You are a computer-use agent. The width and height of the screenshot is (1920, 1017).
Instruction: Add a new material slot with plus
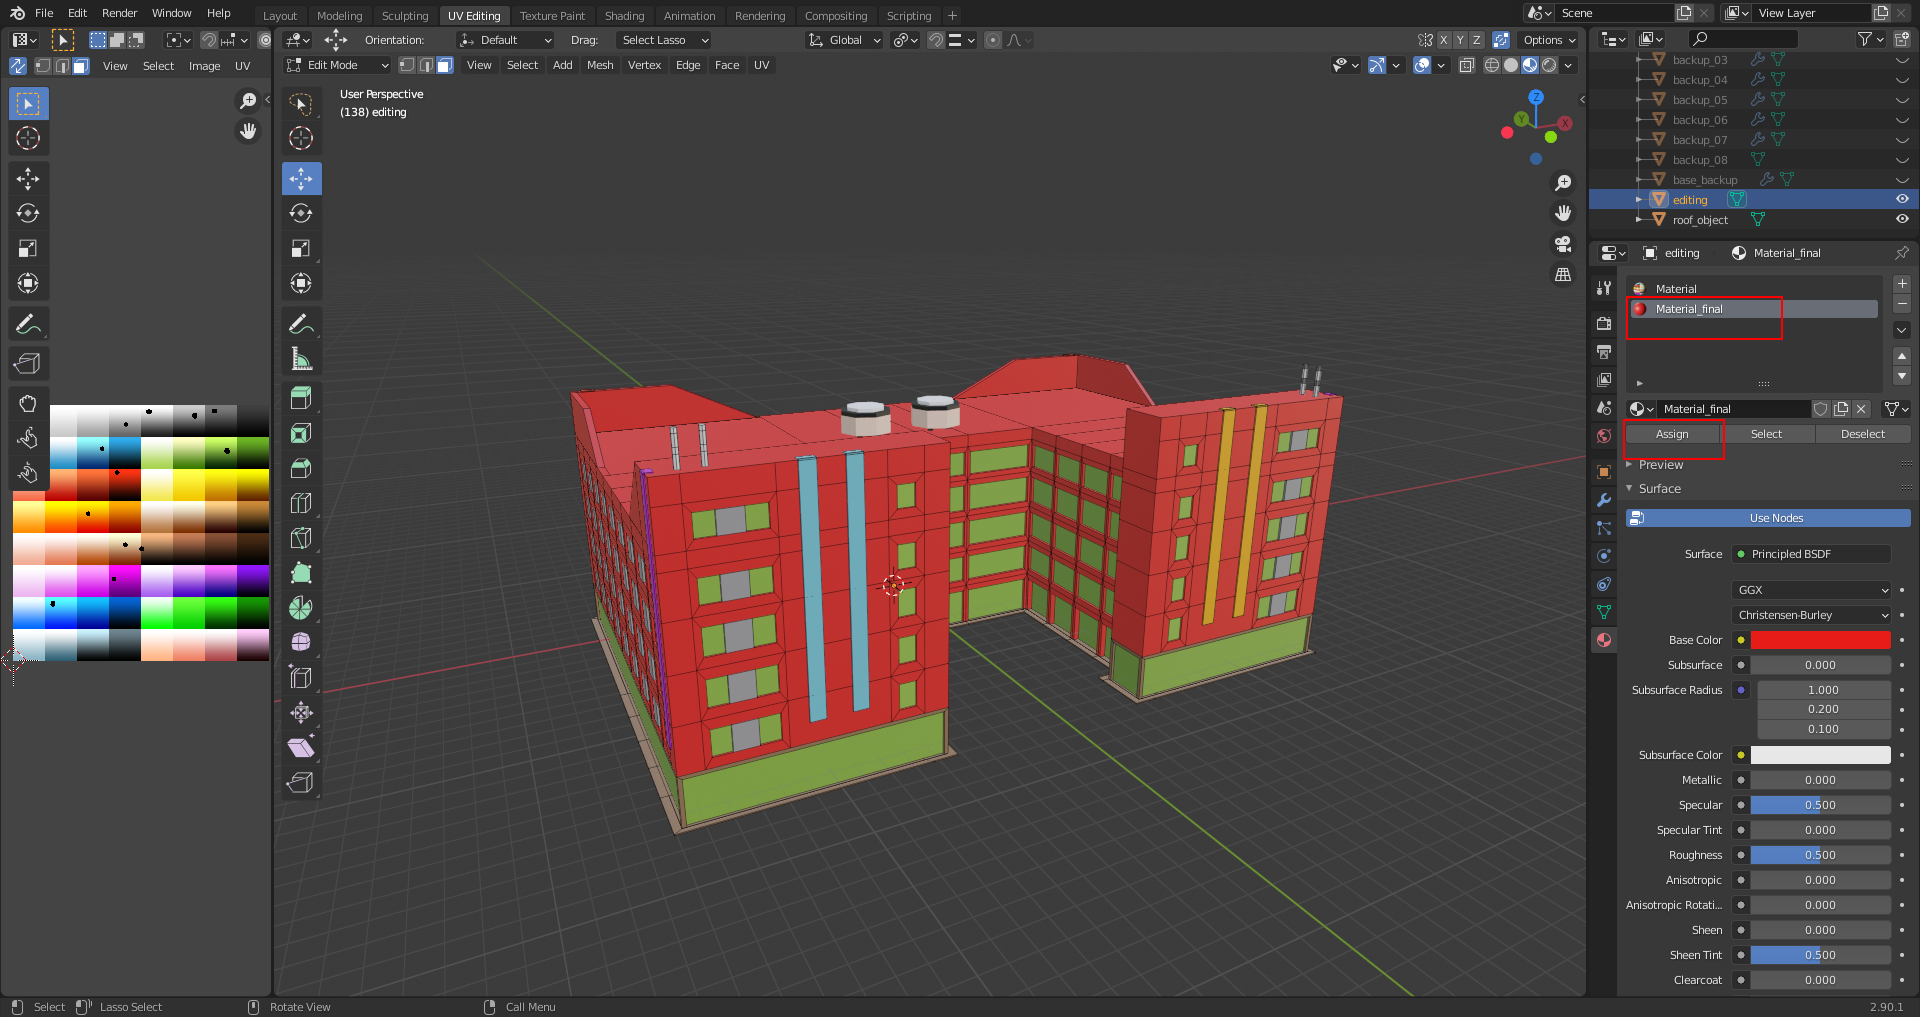click(x=1902, y=284)
